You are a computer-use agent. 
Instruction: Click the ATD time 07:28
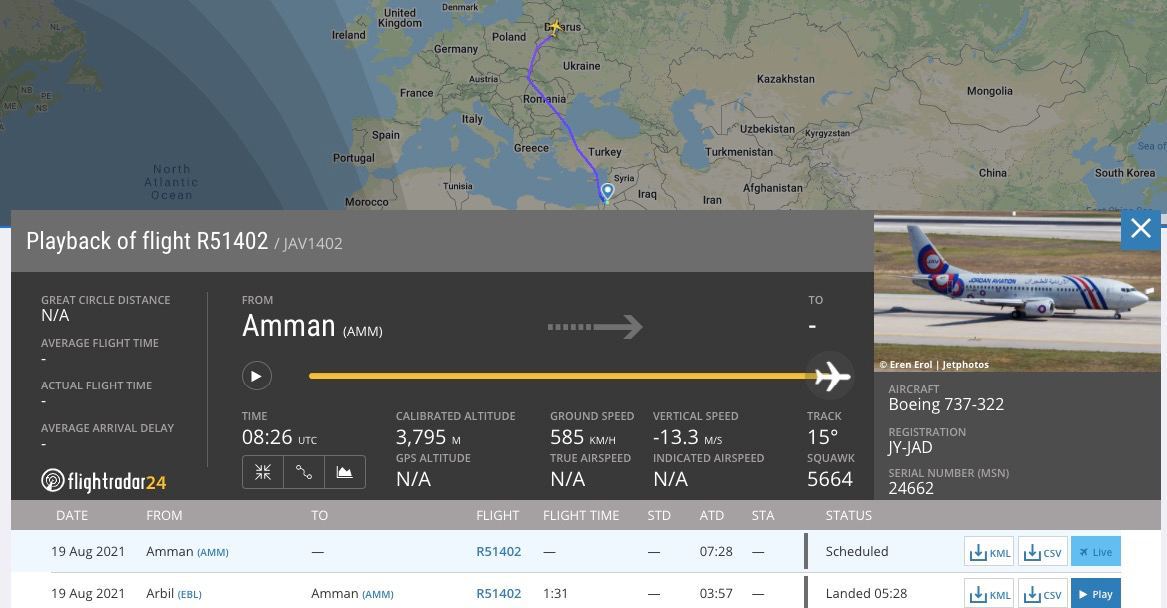[716, 551]
